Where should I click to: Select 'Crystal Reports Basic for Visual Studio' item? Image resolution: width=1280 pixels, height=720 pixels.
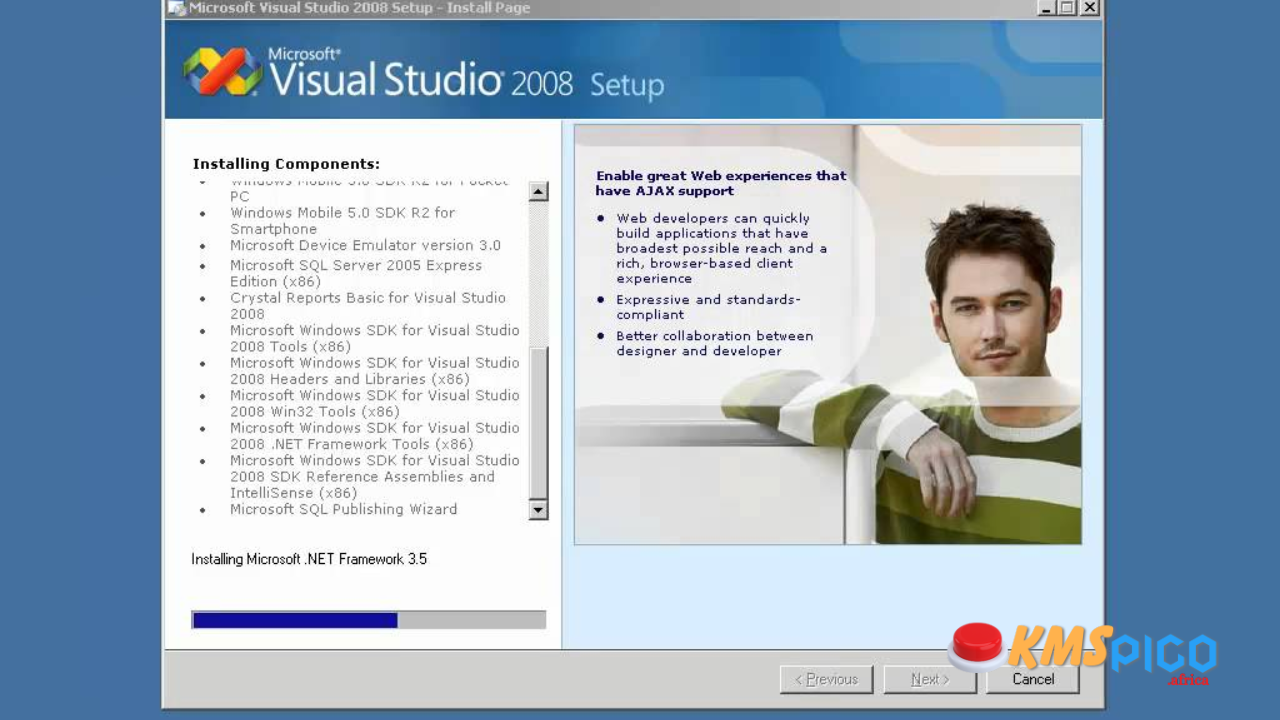pyautogui.click(x=368, y=305)
